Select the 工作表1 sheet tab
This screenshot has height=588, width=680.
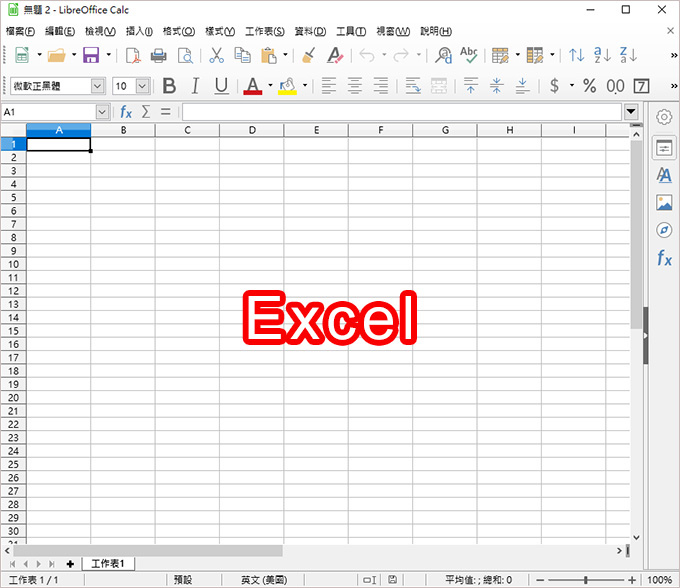(108, 564)
